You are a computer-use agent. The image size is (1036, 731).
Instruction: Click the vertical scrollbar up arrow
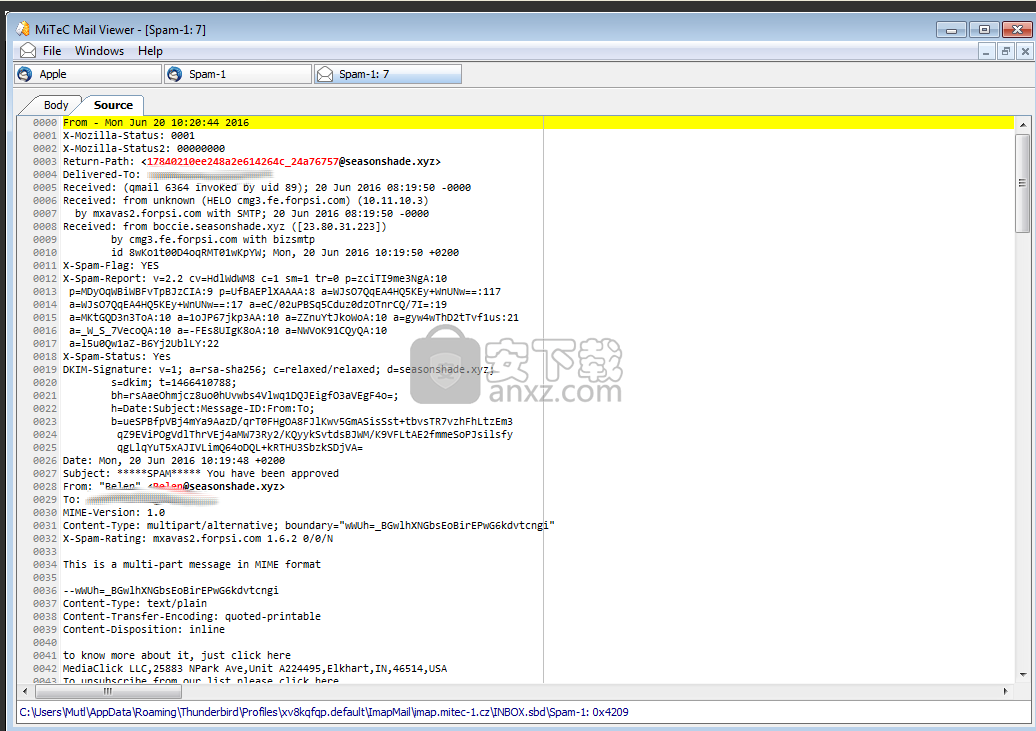click(1023, 124)
